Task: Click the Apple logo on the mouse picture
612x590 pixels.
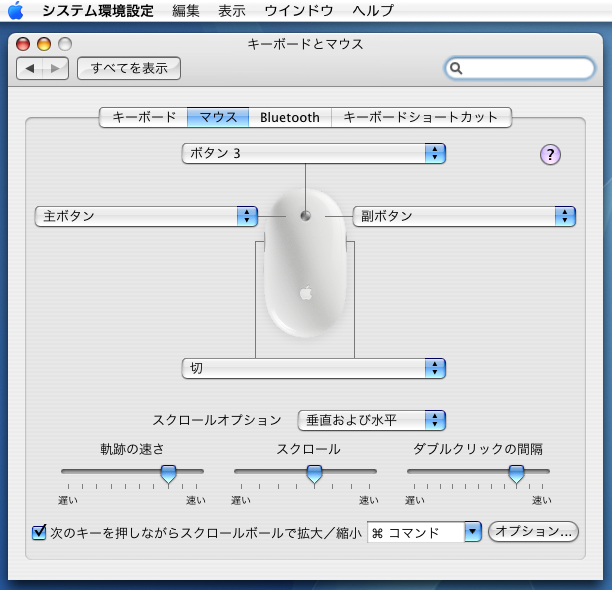Action: tap(306, 292)
